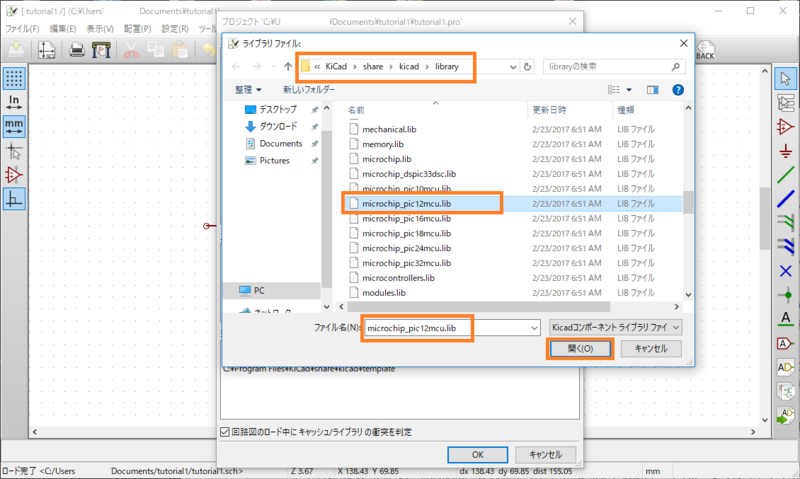This screenshot has height=479, width=800.
Task: Select the hierarchy navigation tool
Action: (x=785, y=103)
